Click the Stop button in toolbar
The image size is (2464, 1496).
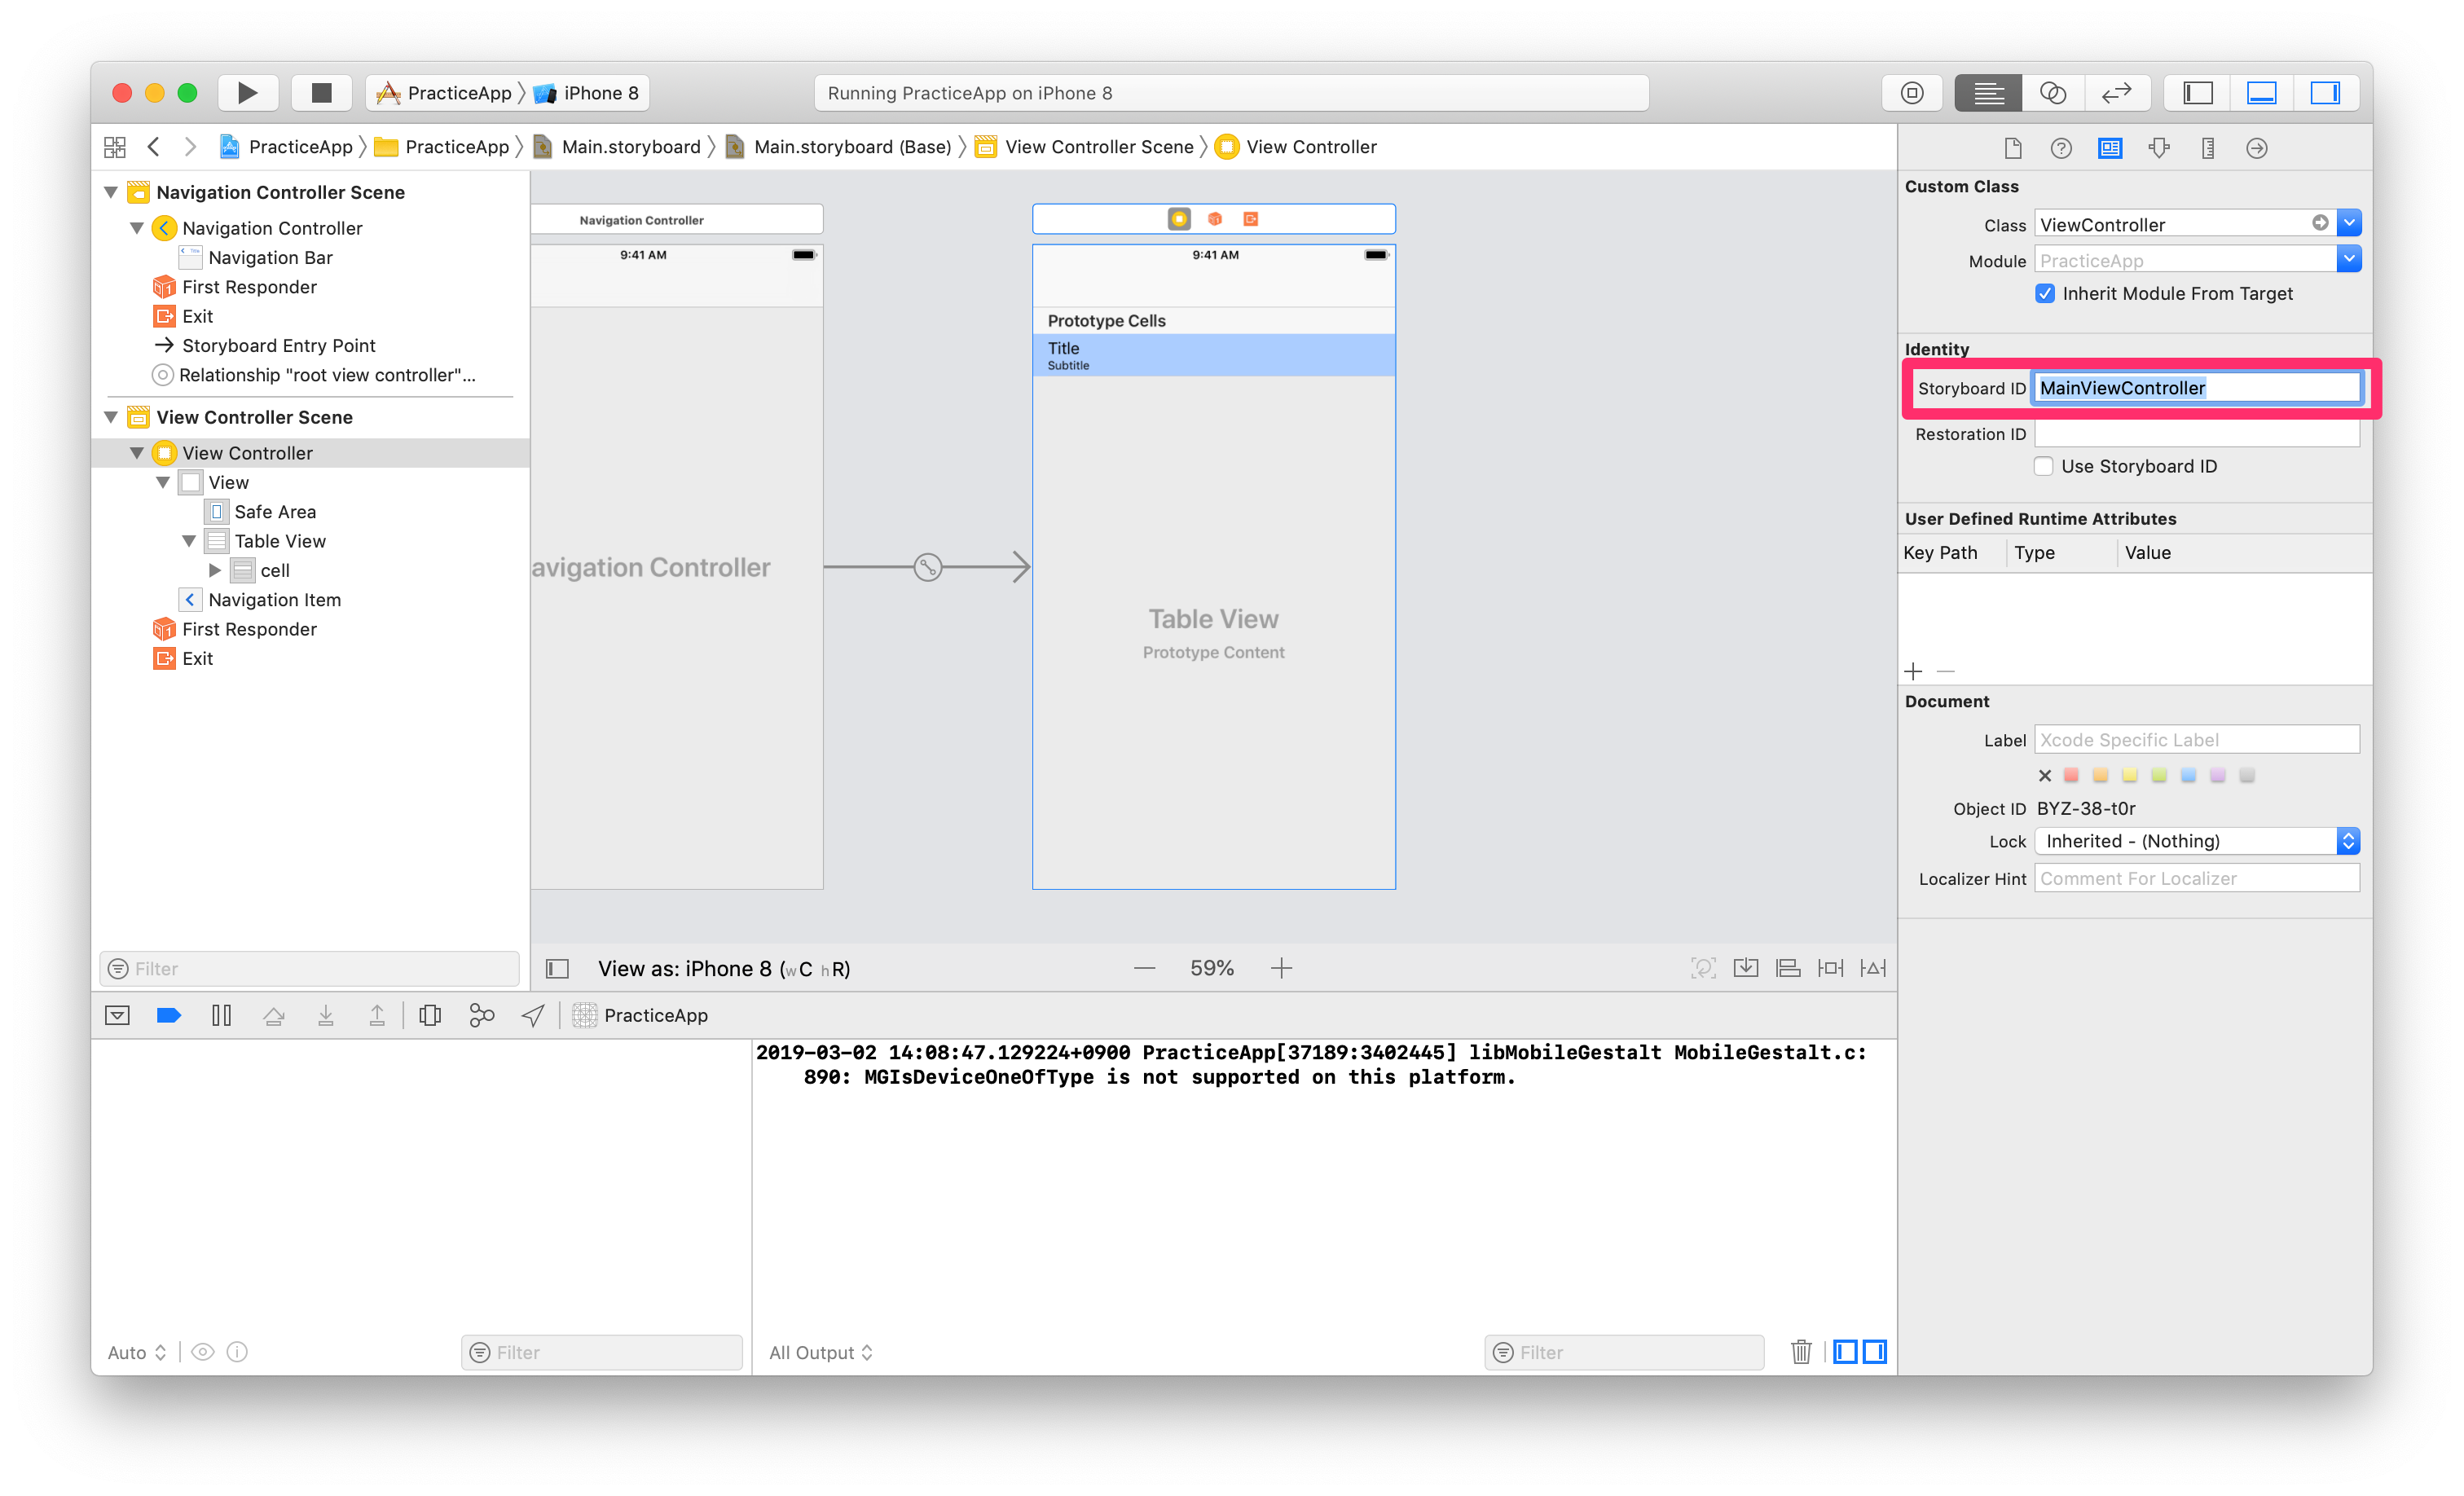(x=321, y=93)
